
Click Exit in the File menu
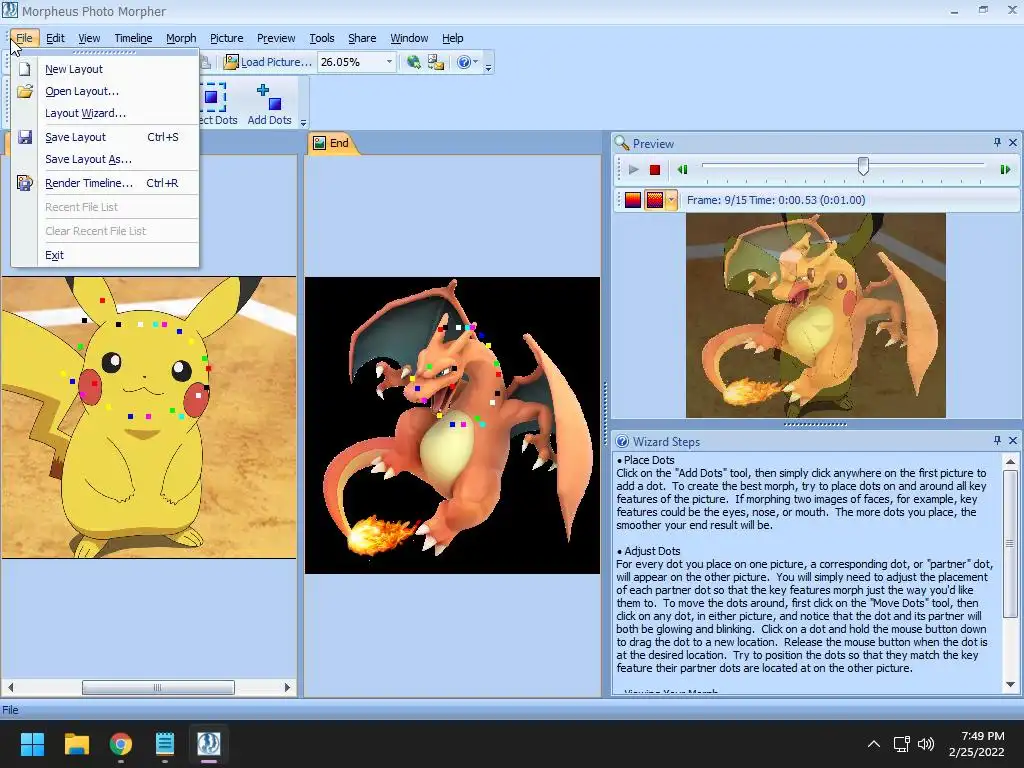(104, 255)
